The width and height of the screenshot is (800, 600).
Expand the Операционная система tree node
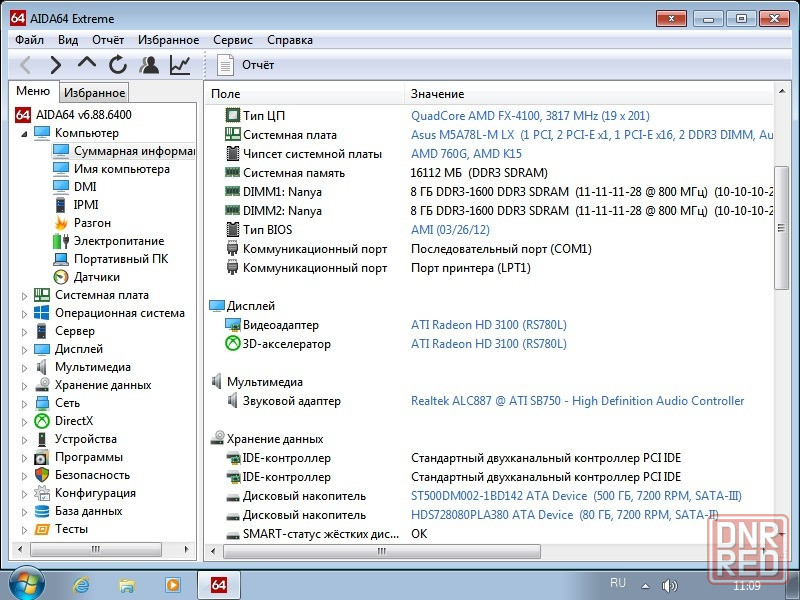[x=24, y=314]
